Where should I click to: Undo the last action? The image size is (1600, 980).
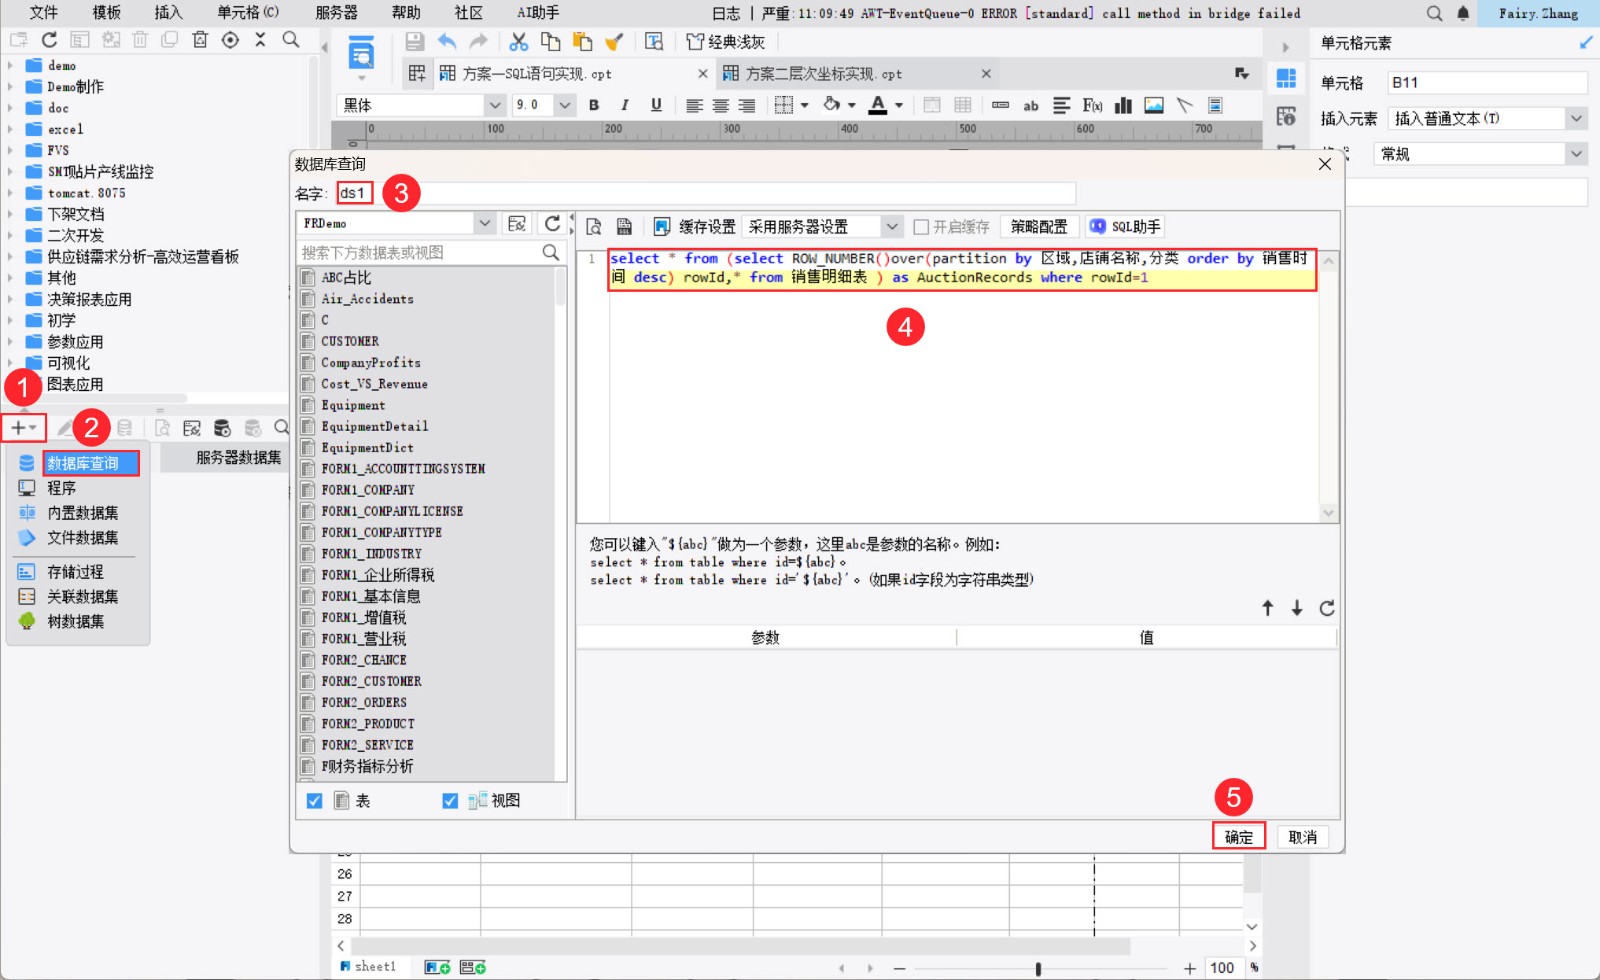(447, 42)
